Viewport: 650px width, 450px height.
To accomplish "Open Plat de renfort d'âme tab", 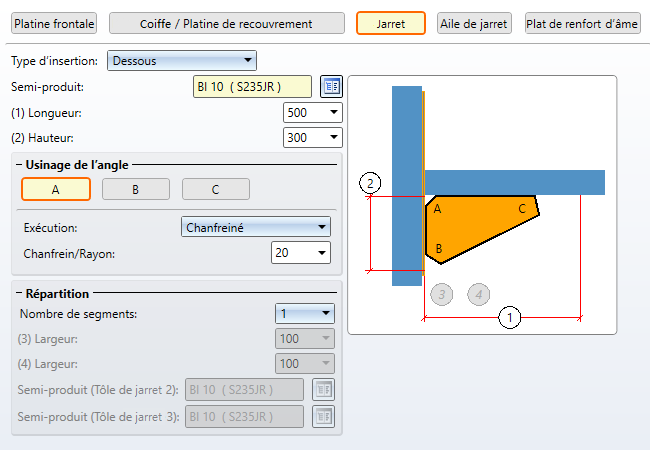I will (x=583, y=23).
